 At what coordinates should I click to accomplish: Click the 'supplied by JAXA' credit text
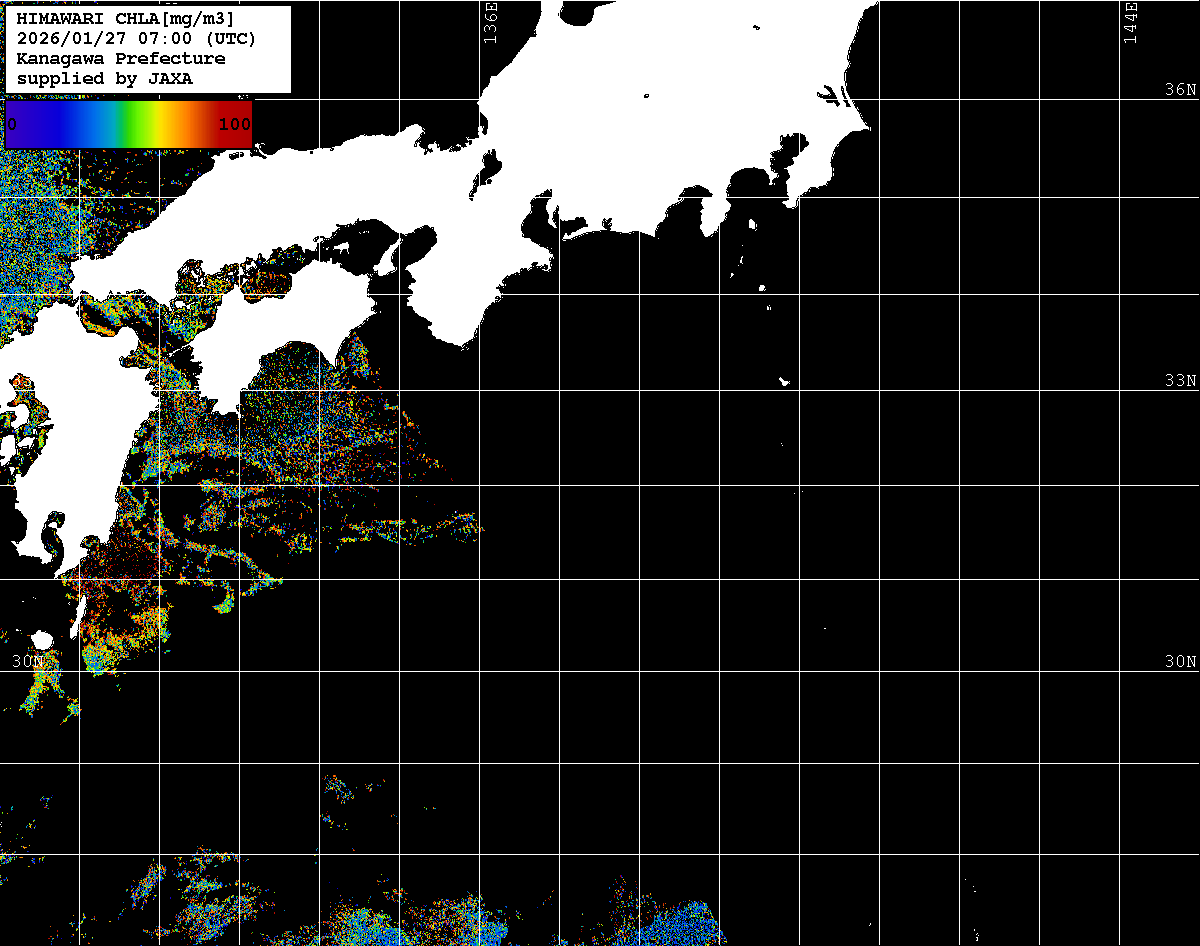105,78
